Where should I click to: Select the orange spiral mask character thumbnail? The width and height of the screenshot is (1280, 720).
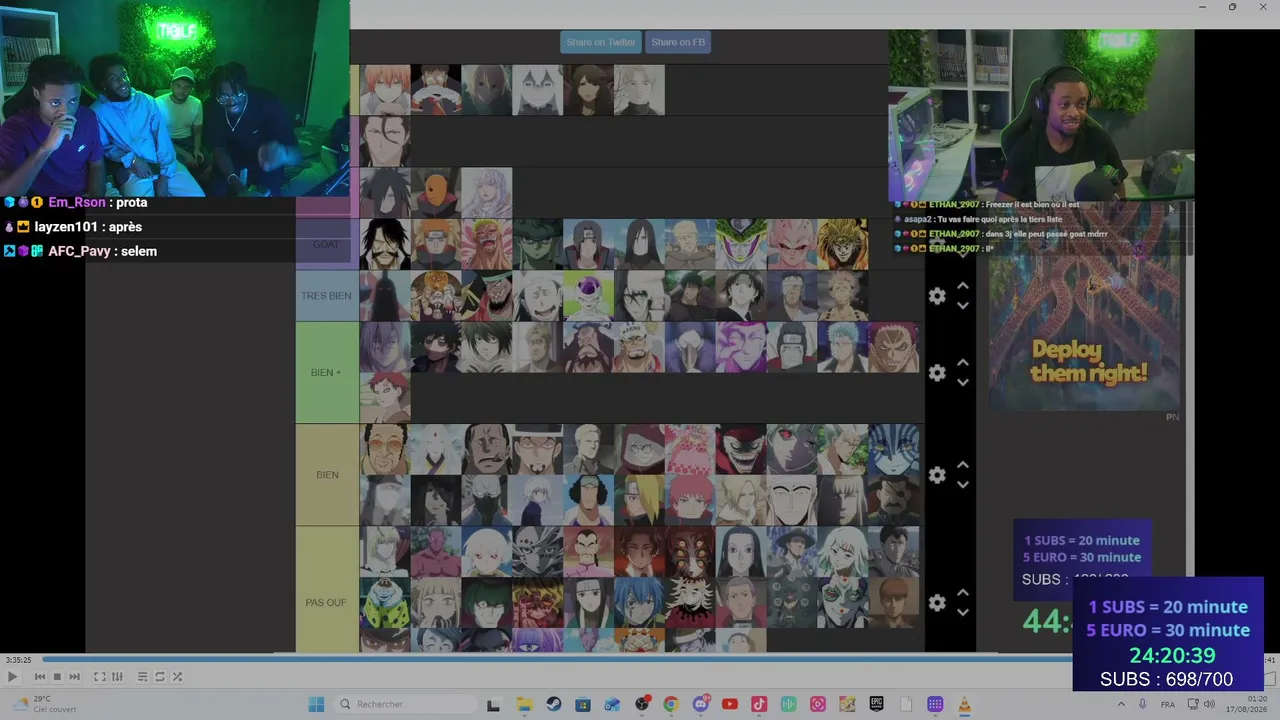(x=436, y=193)
